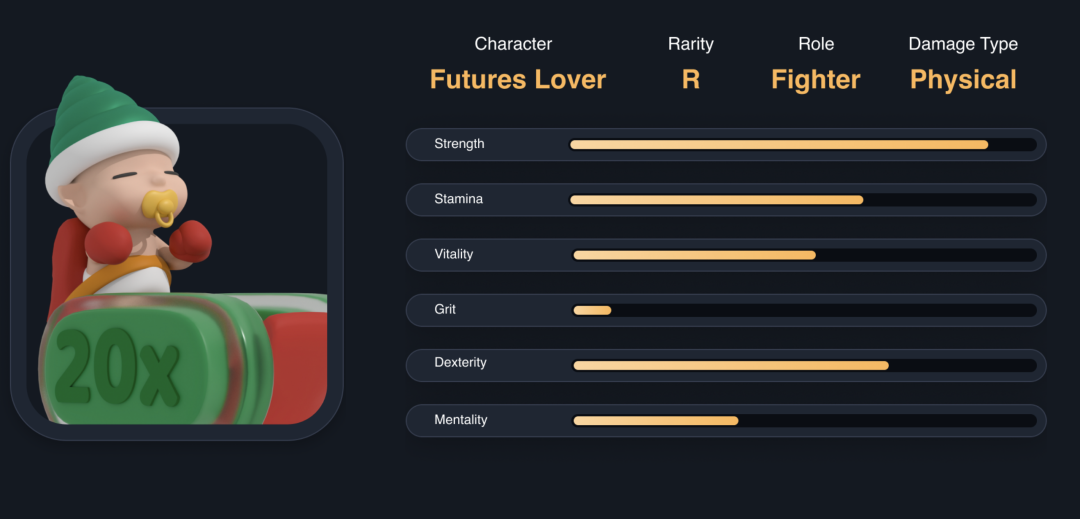Image resolution: width=1080 pixels, height=519 pixels.
Task: Select the Fighter role text
Action: click(815, 80)
